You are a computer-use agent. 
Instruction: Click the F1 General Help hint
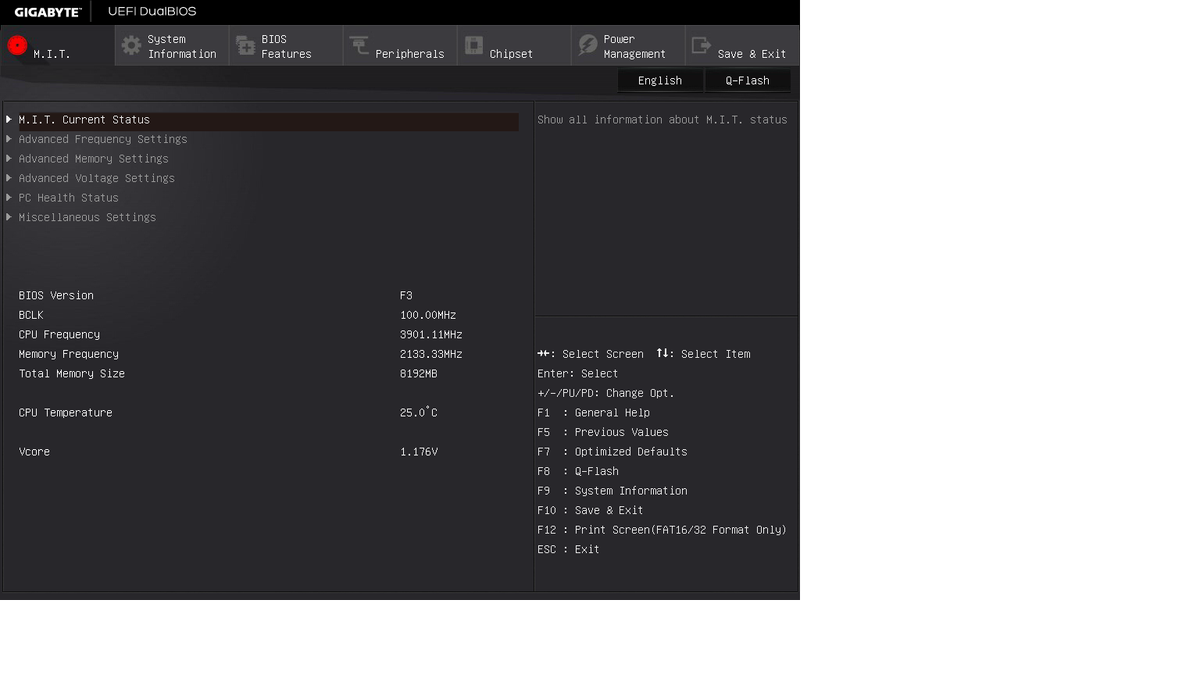(x=593, y=413)
